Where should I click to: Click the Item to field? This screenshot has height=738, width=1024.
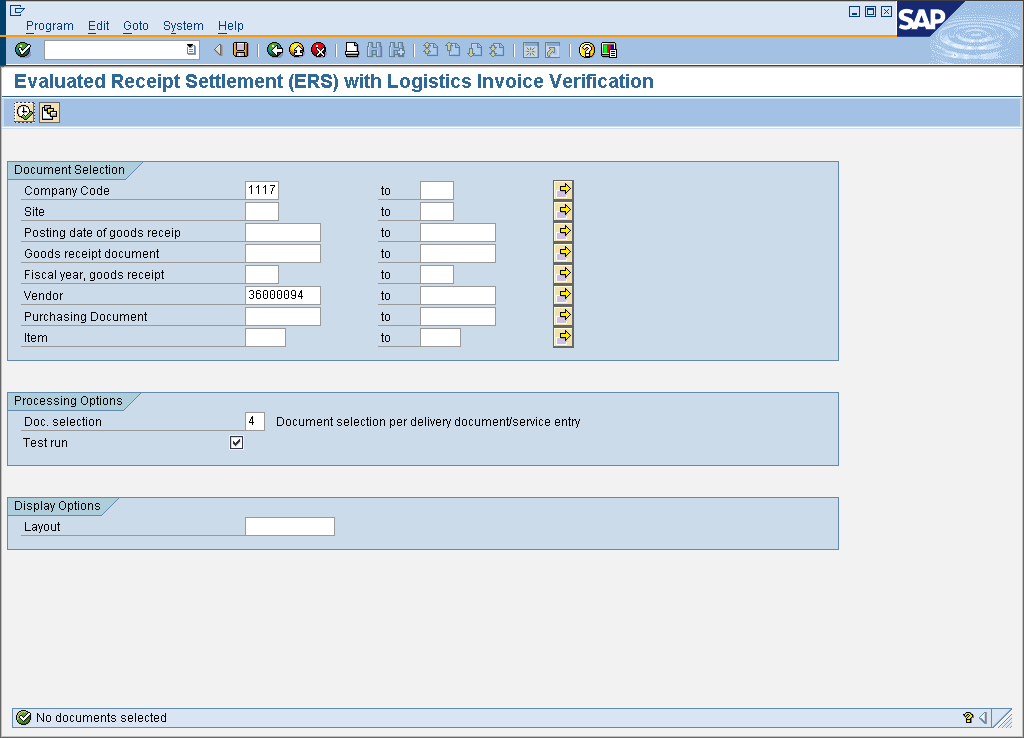click(440, 337)
